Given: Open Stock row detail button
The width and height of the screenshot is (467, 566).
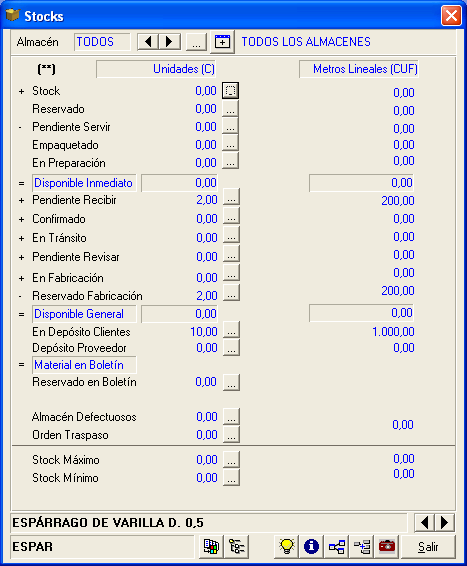Looking at the screenshot, I should click(x=231, y=91).
